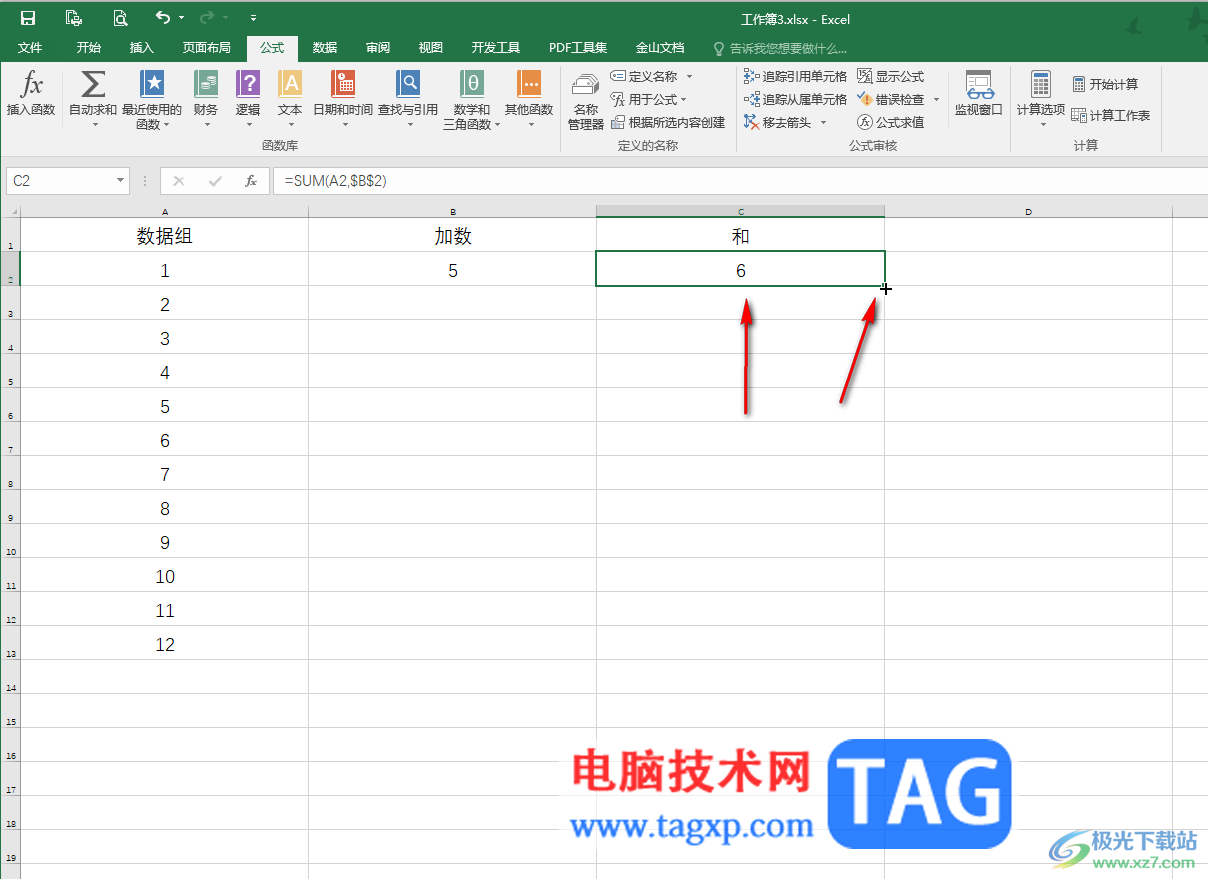Screen dimensions: 1208x879
Task: Click the Name Box showing C2
Action: pyautogui.click(x=60, y=181)
